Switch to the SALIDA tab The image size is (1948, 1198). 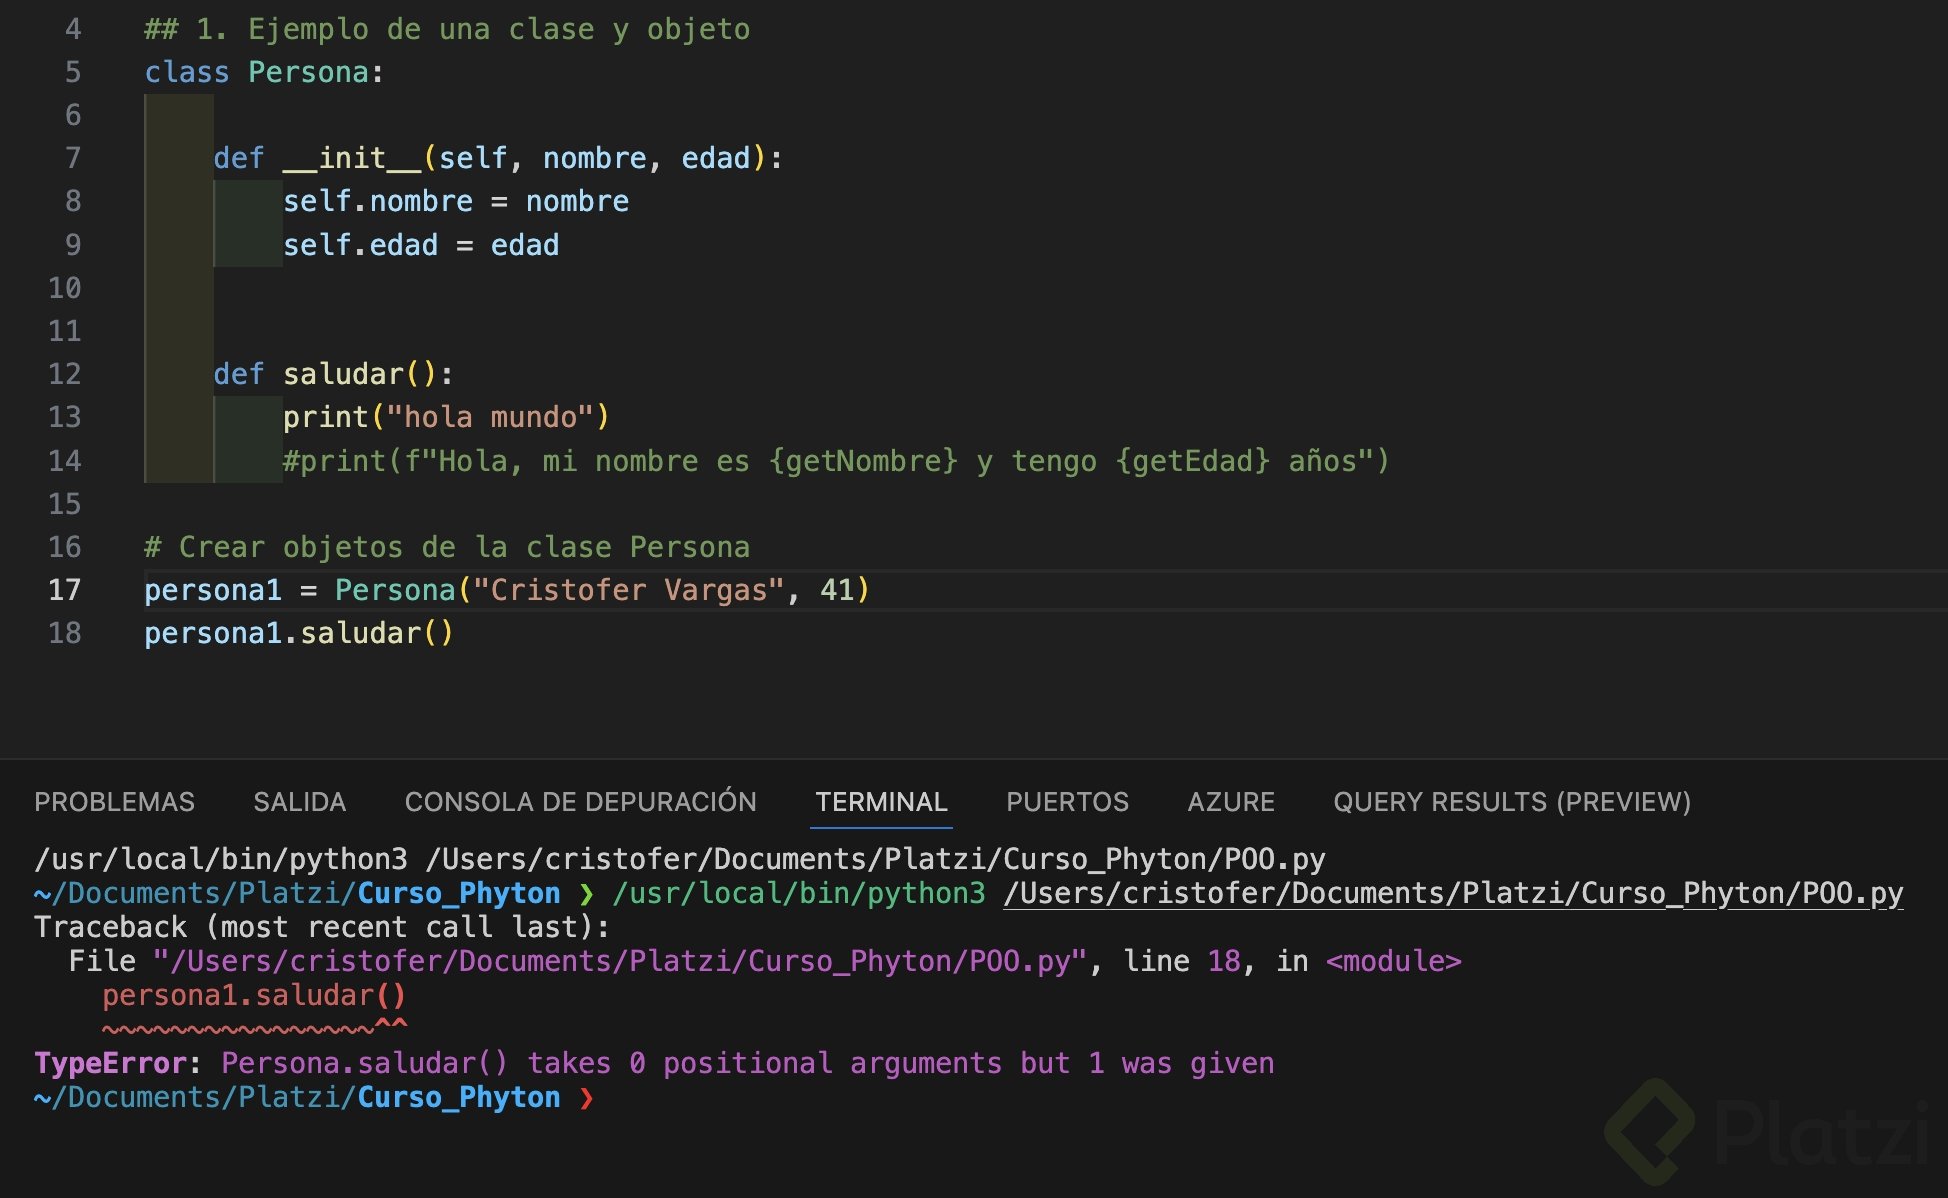(299, 802)
